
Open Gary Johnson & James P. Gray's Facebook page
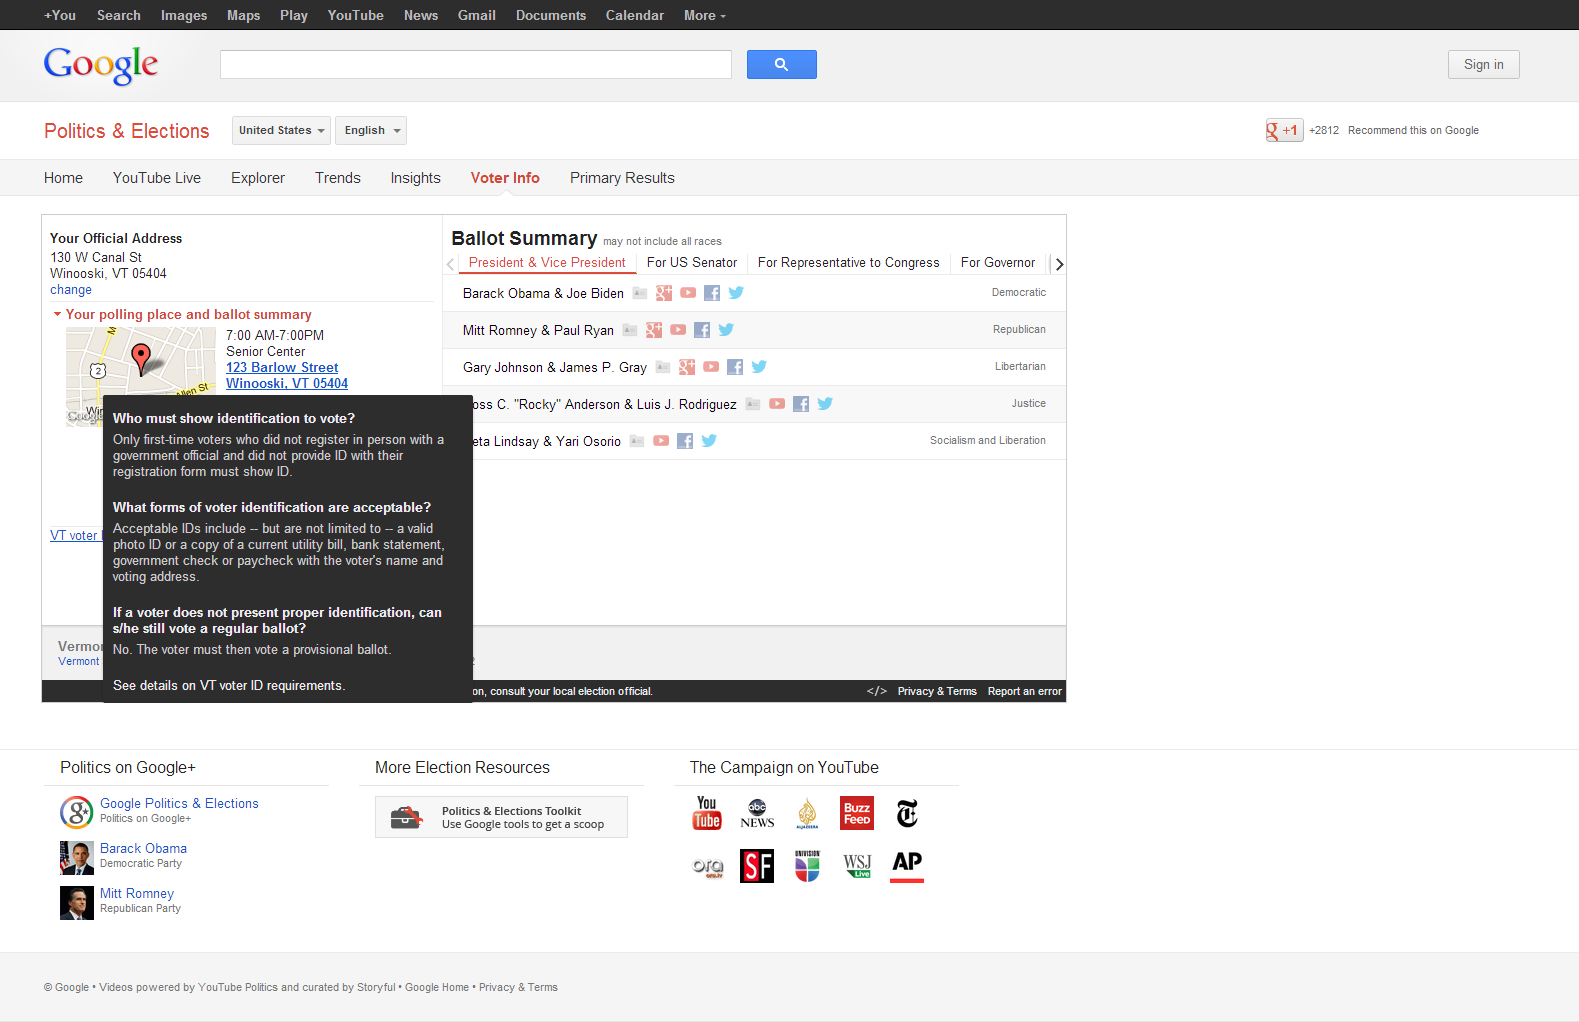(735, 367)
